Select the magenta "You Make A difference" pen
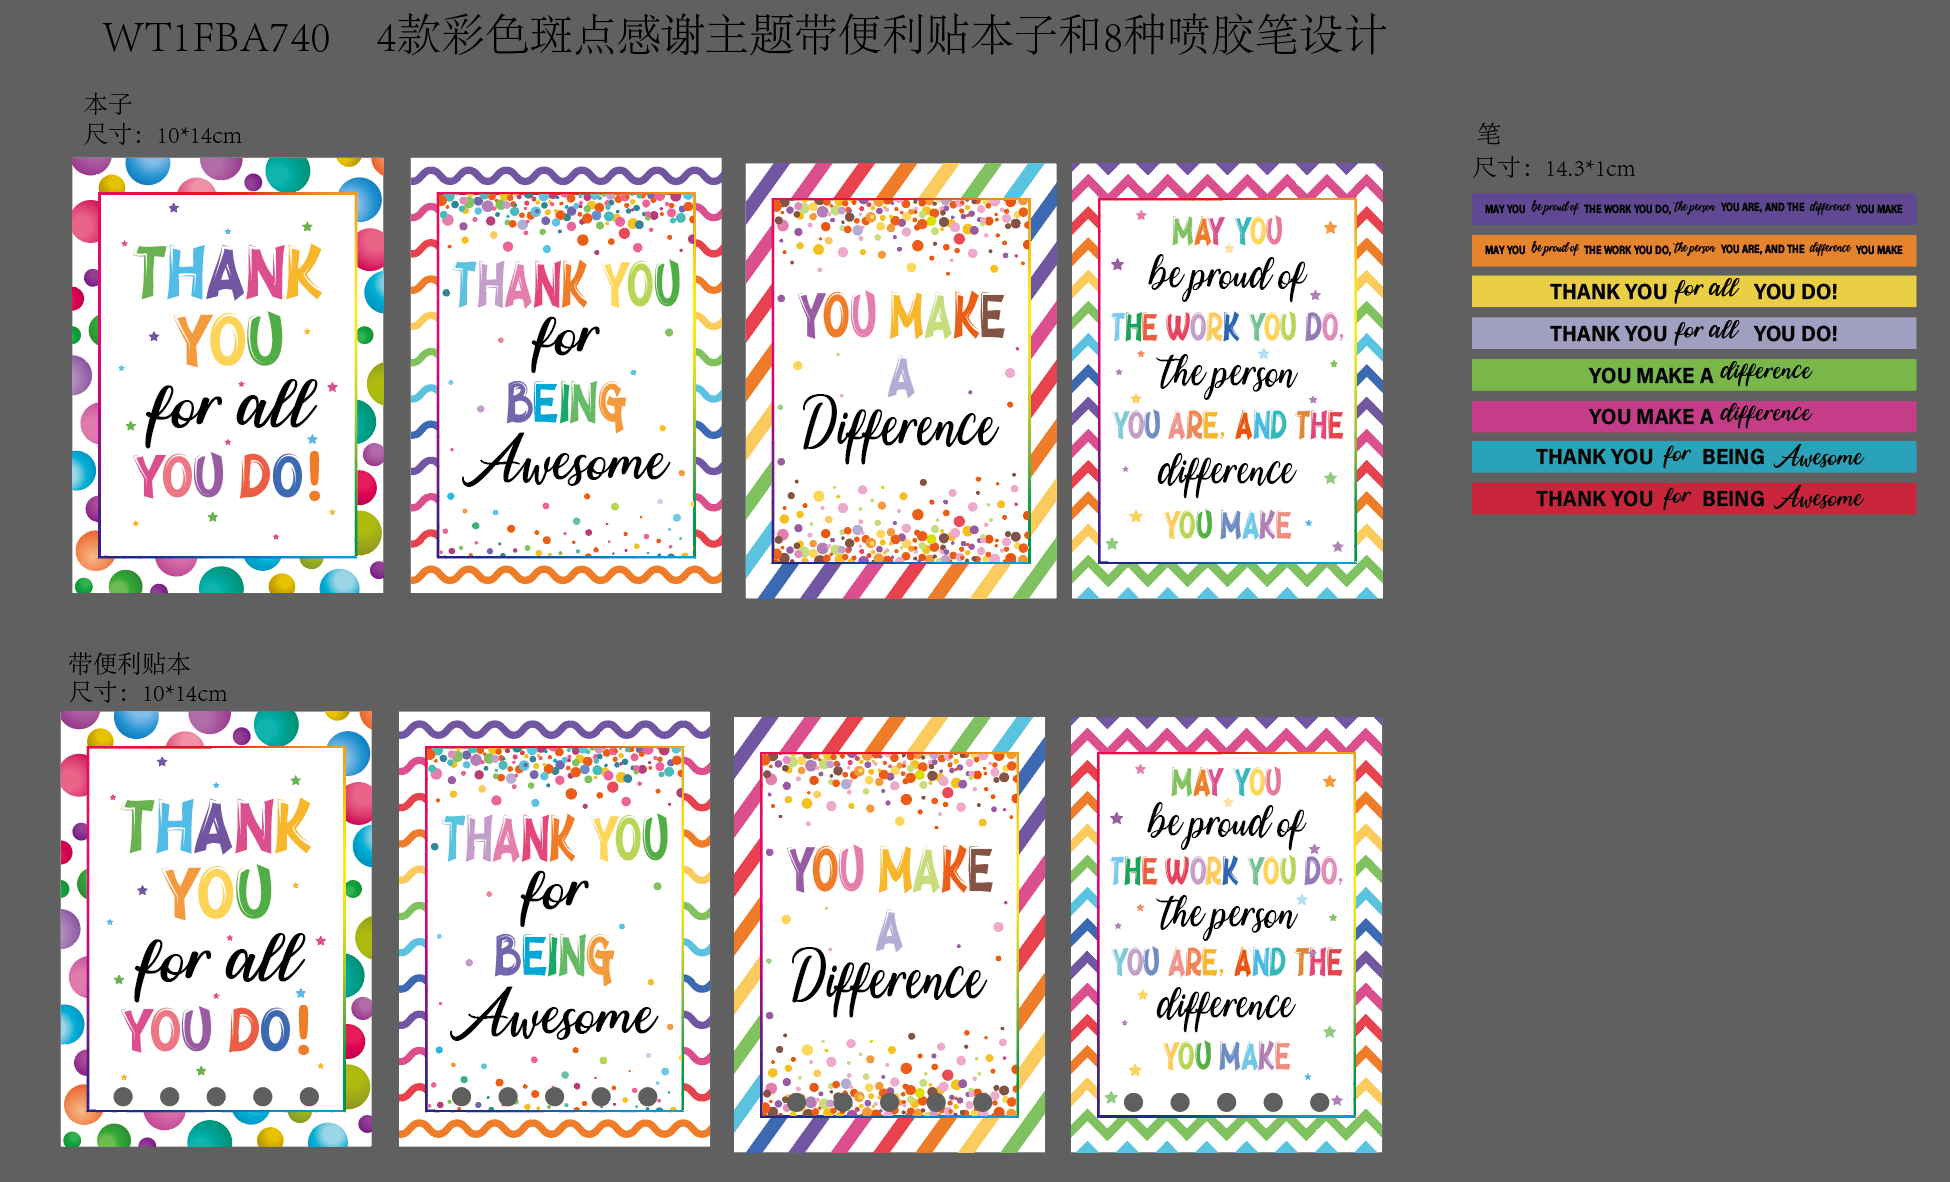1950x1182 pixels. 1693,416
